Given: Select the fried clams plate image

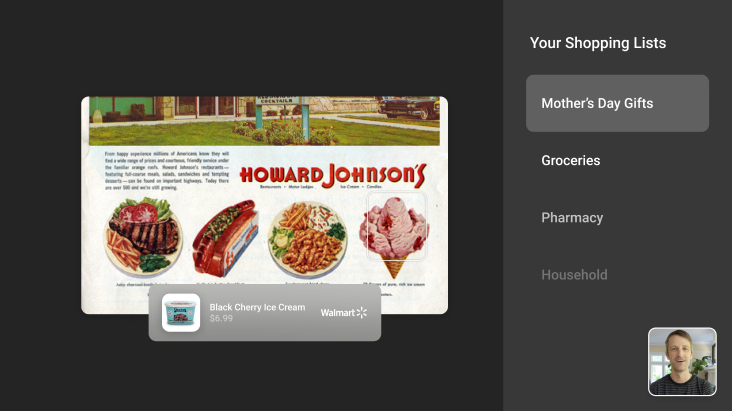Looking at the screenshot, I should (308, 240).
